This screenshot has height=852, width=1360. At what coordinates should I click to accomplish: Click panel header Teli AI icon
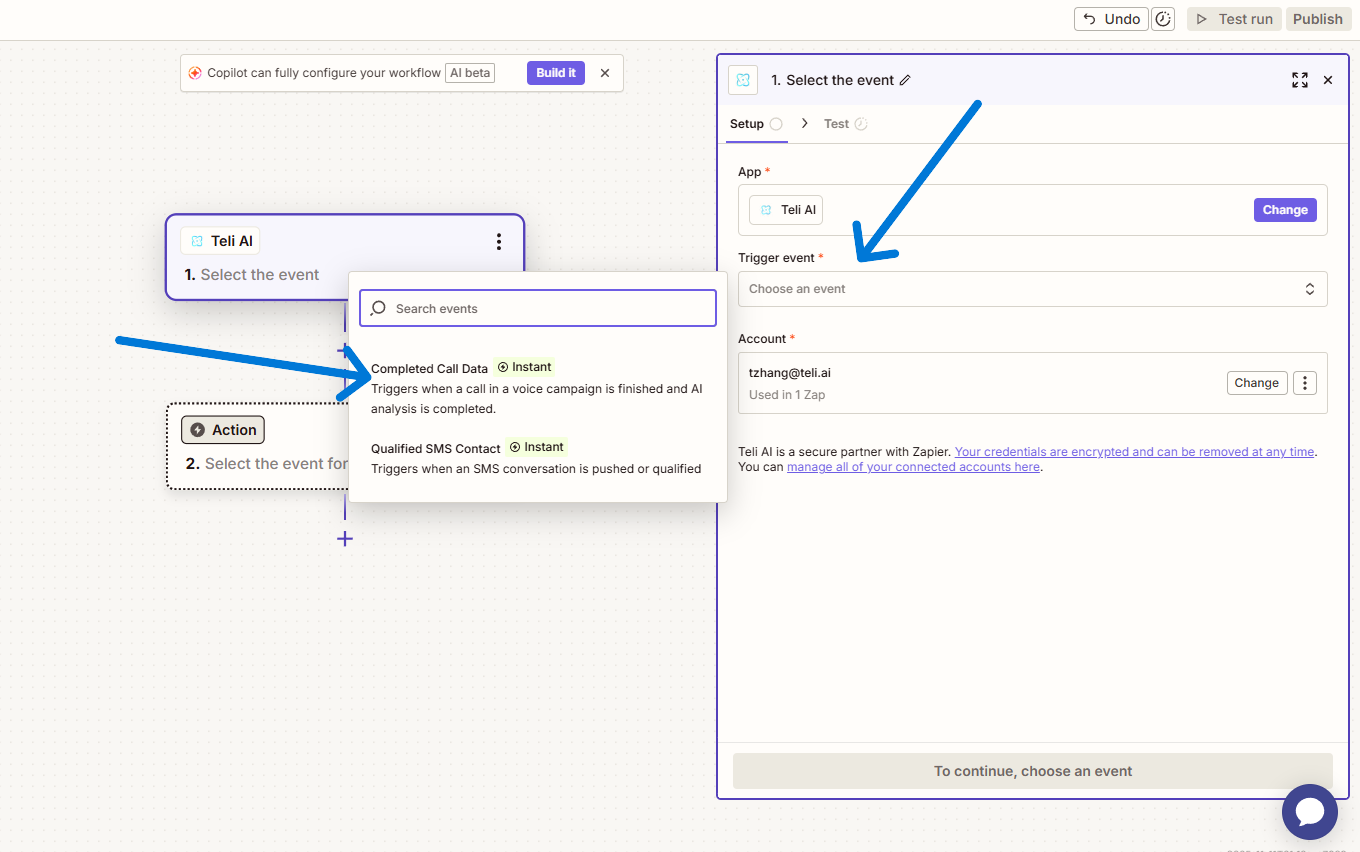(743, 80)
